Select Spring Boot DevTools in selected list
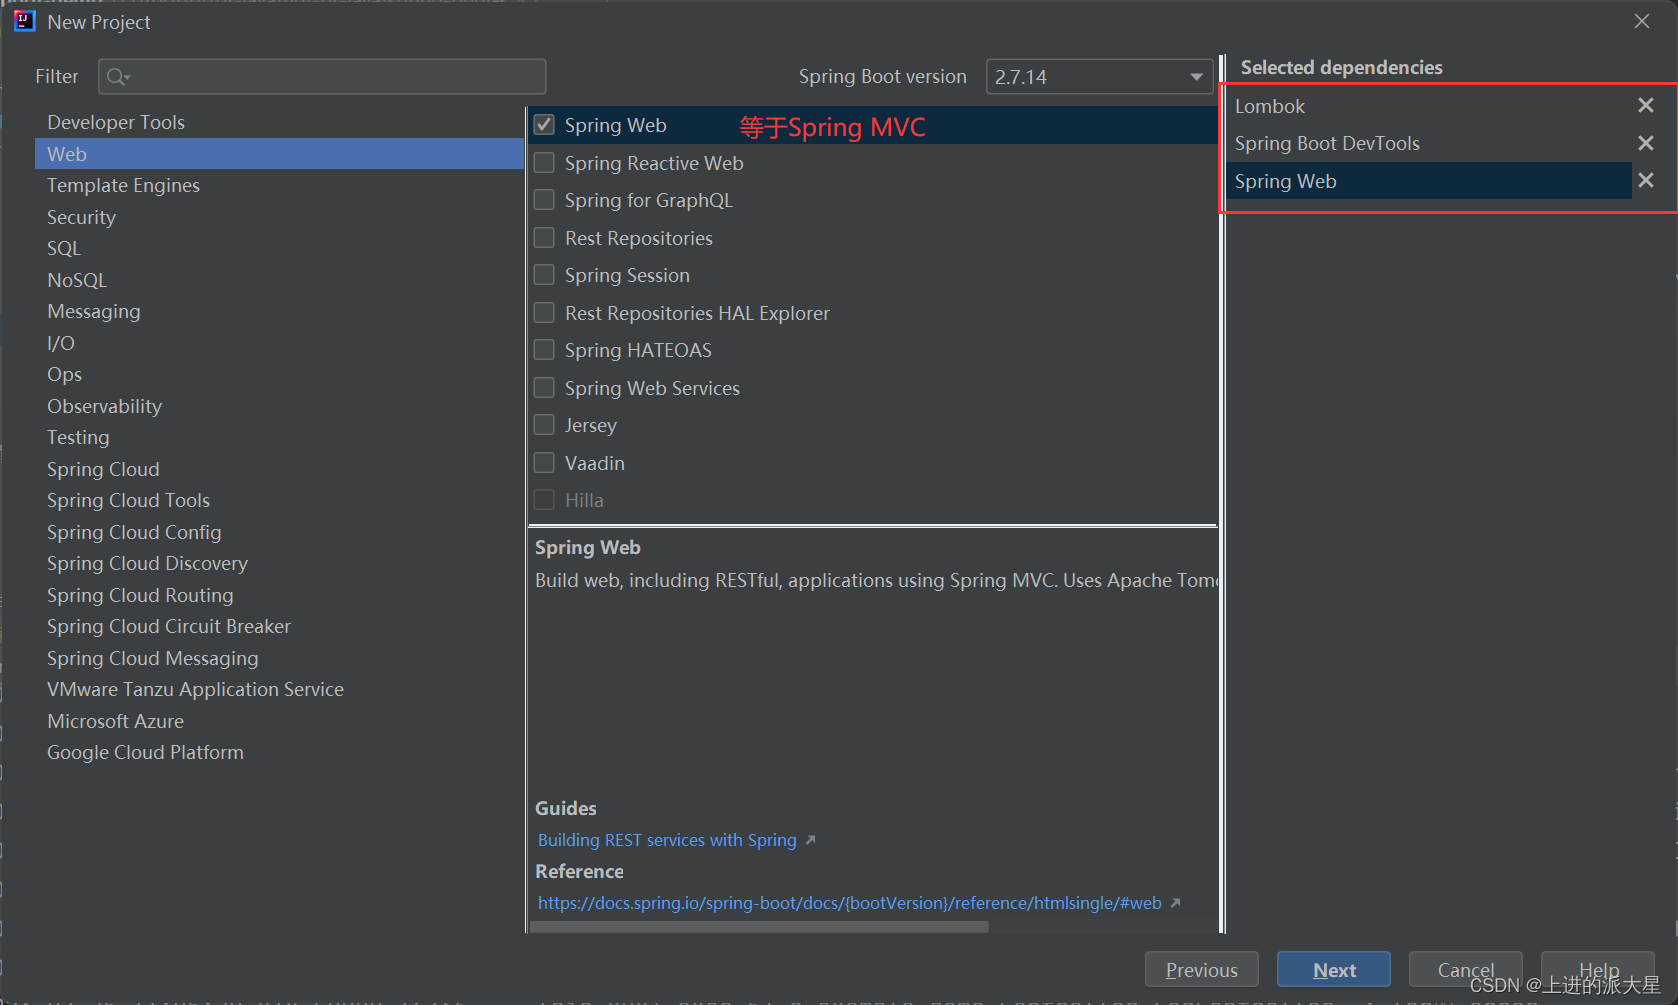 pyautogui.click(x=1429, y=143)
